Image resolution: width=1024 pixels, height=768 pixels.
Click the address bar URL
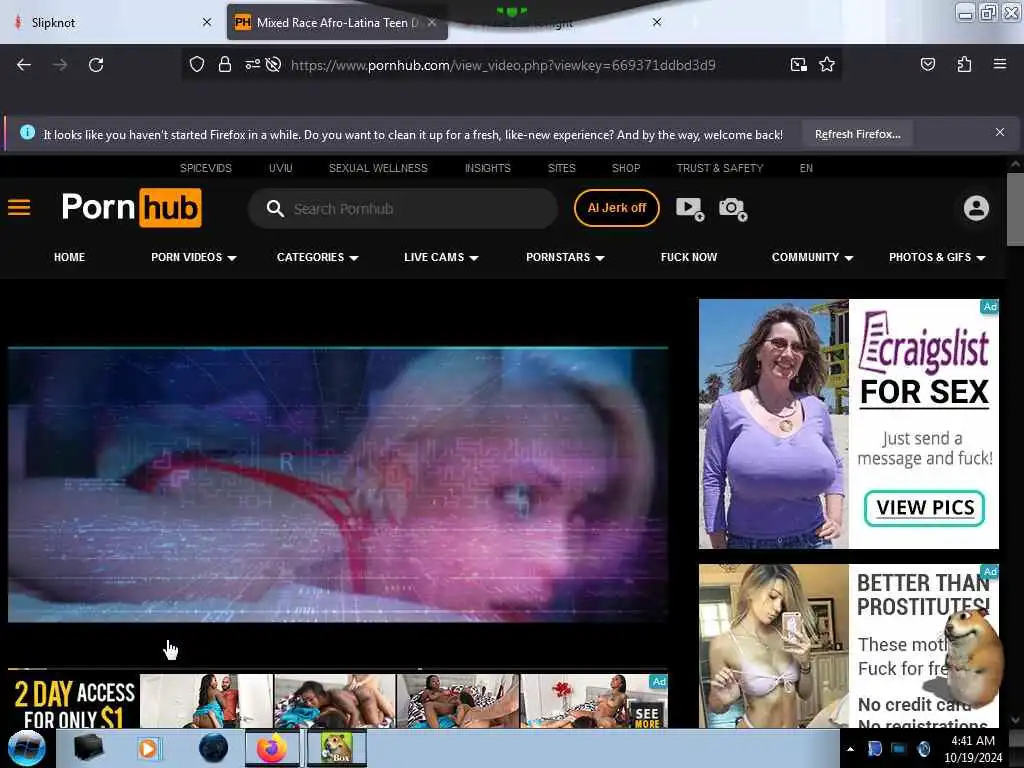click(503, 65)
